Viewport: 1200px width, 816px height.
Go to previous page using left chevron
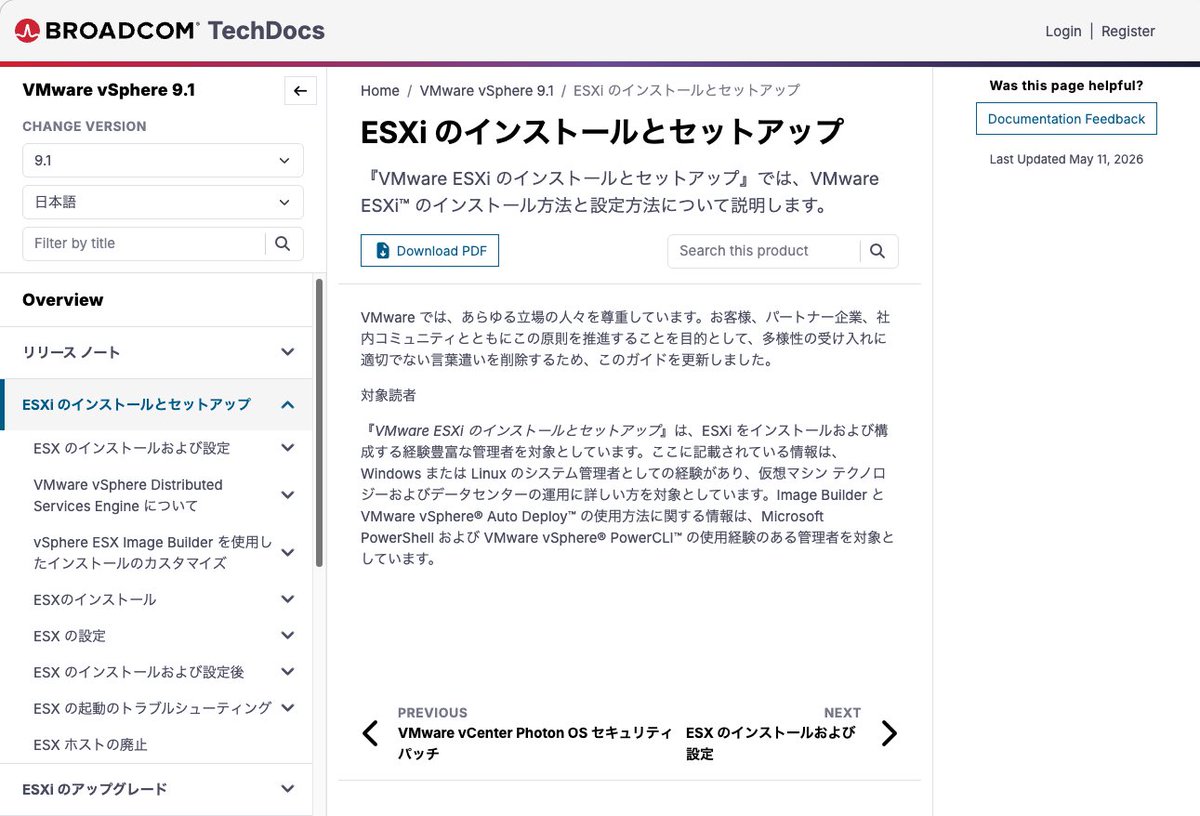[x=370, y=733]
